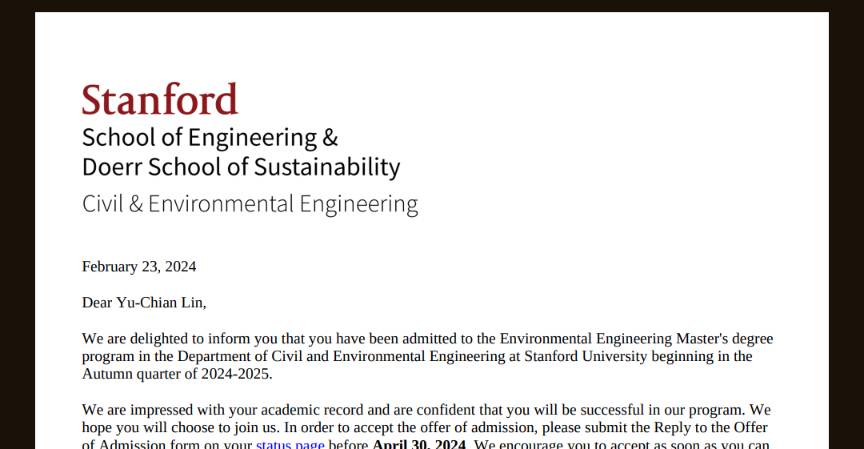The height and width of the screenshot is (449, 864).
Task: Click the phrase "Environmental Engineering Master's degree"
Action: (x=636, y=339)
